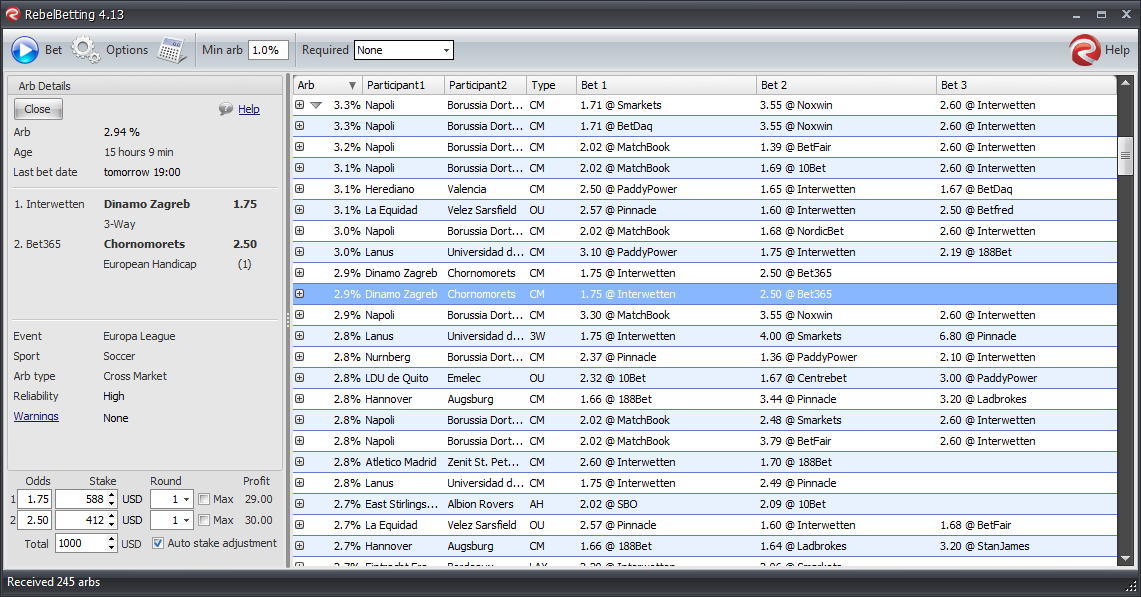This screenshot has height=597, width=1141.
Task: Sort by the Arb column header
Action: point(327,85)
